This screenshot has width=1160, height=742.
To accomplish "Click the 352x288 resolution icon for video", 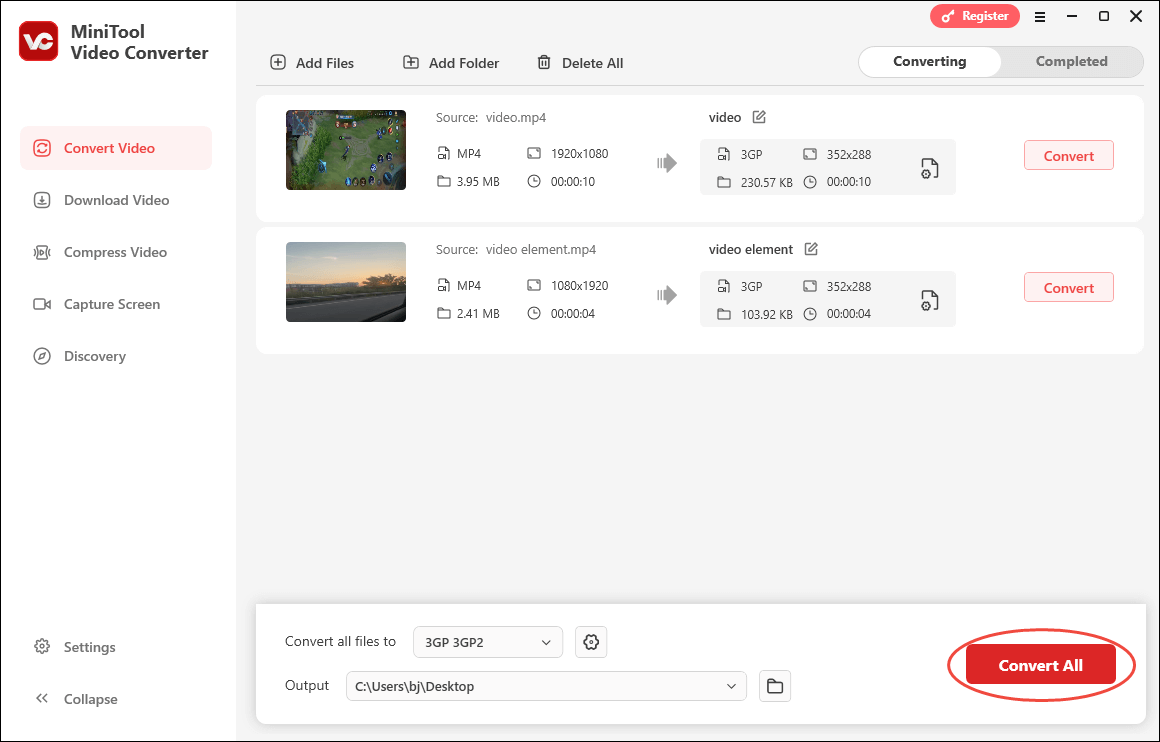I will point(810,154).
